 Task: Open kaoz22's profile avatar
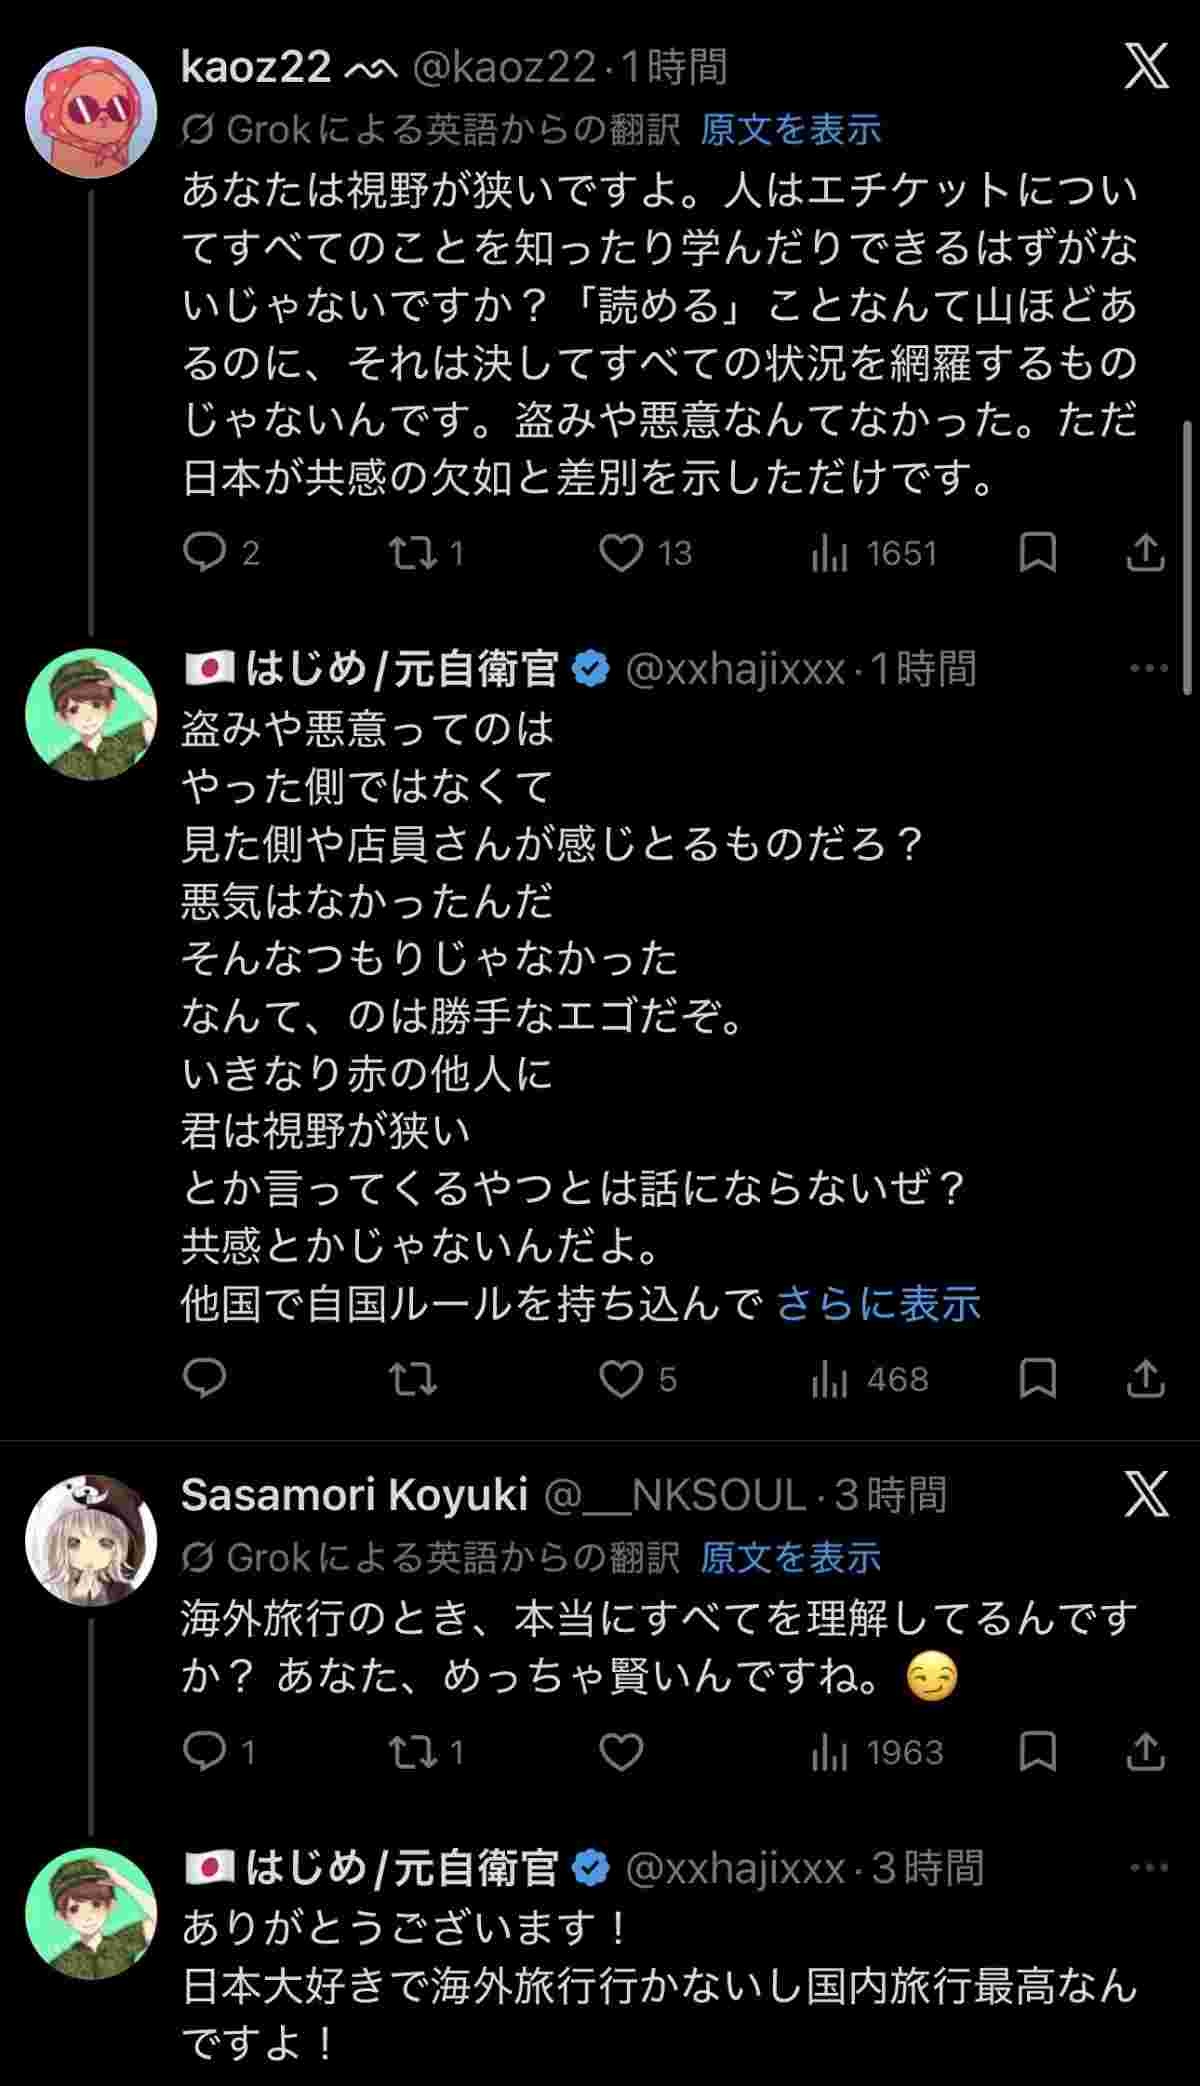point(91,112)
